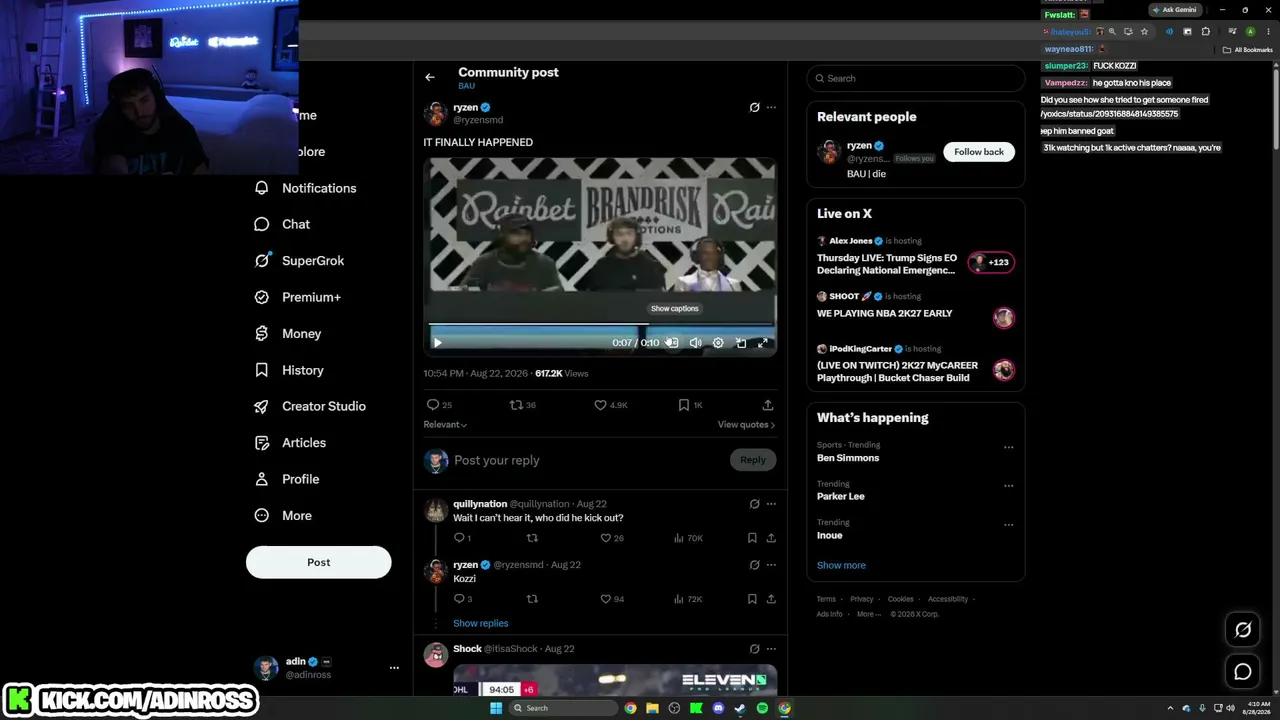Open adinross account options menu
This screenshot has width=1280, height=720.
tap(394, 667)
